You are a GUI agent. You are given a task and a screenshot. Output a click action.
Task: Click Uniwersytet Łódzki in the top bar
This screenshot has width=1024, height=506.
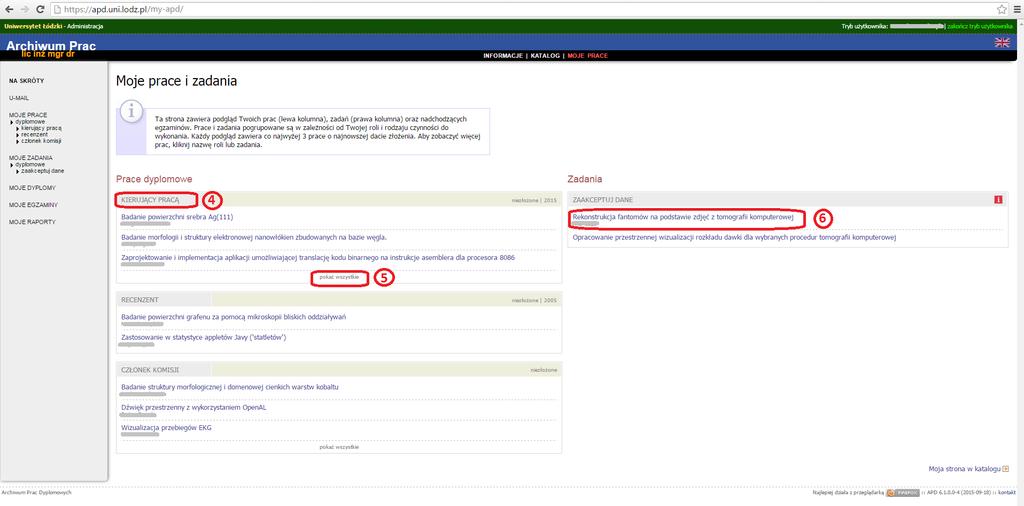(33, 26)
